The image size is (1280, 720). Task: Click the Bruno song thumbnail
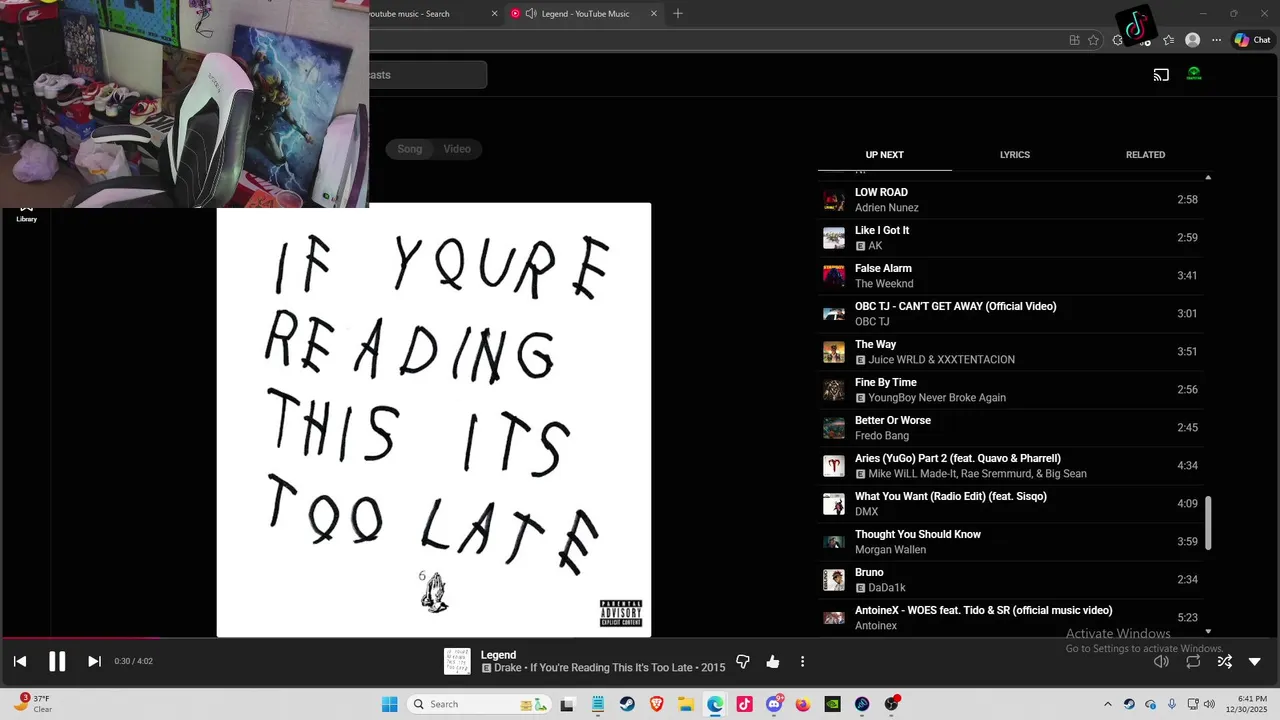coord(834,580)
